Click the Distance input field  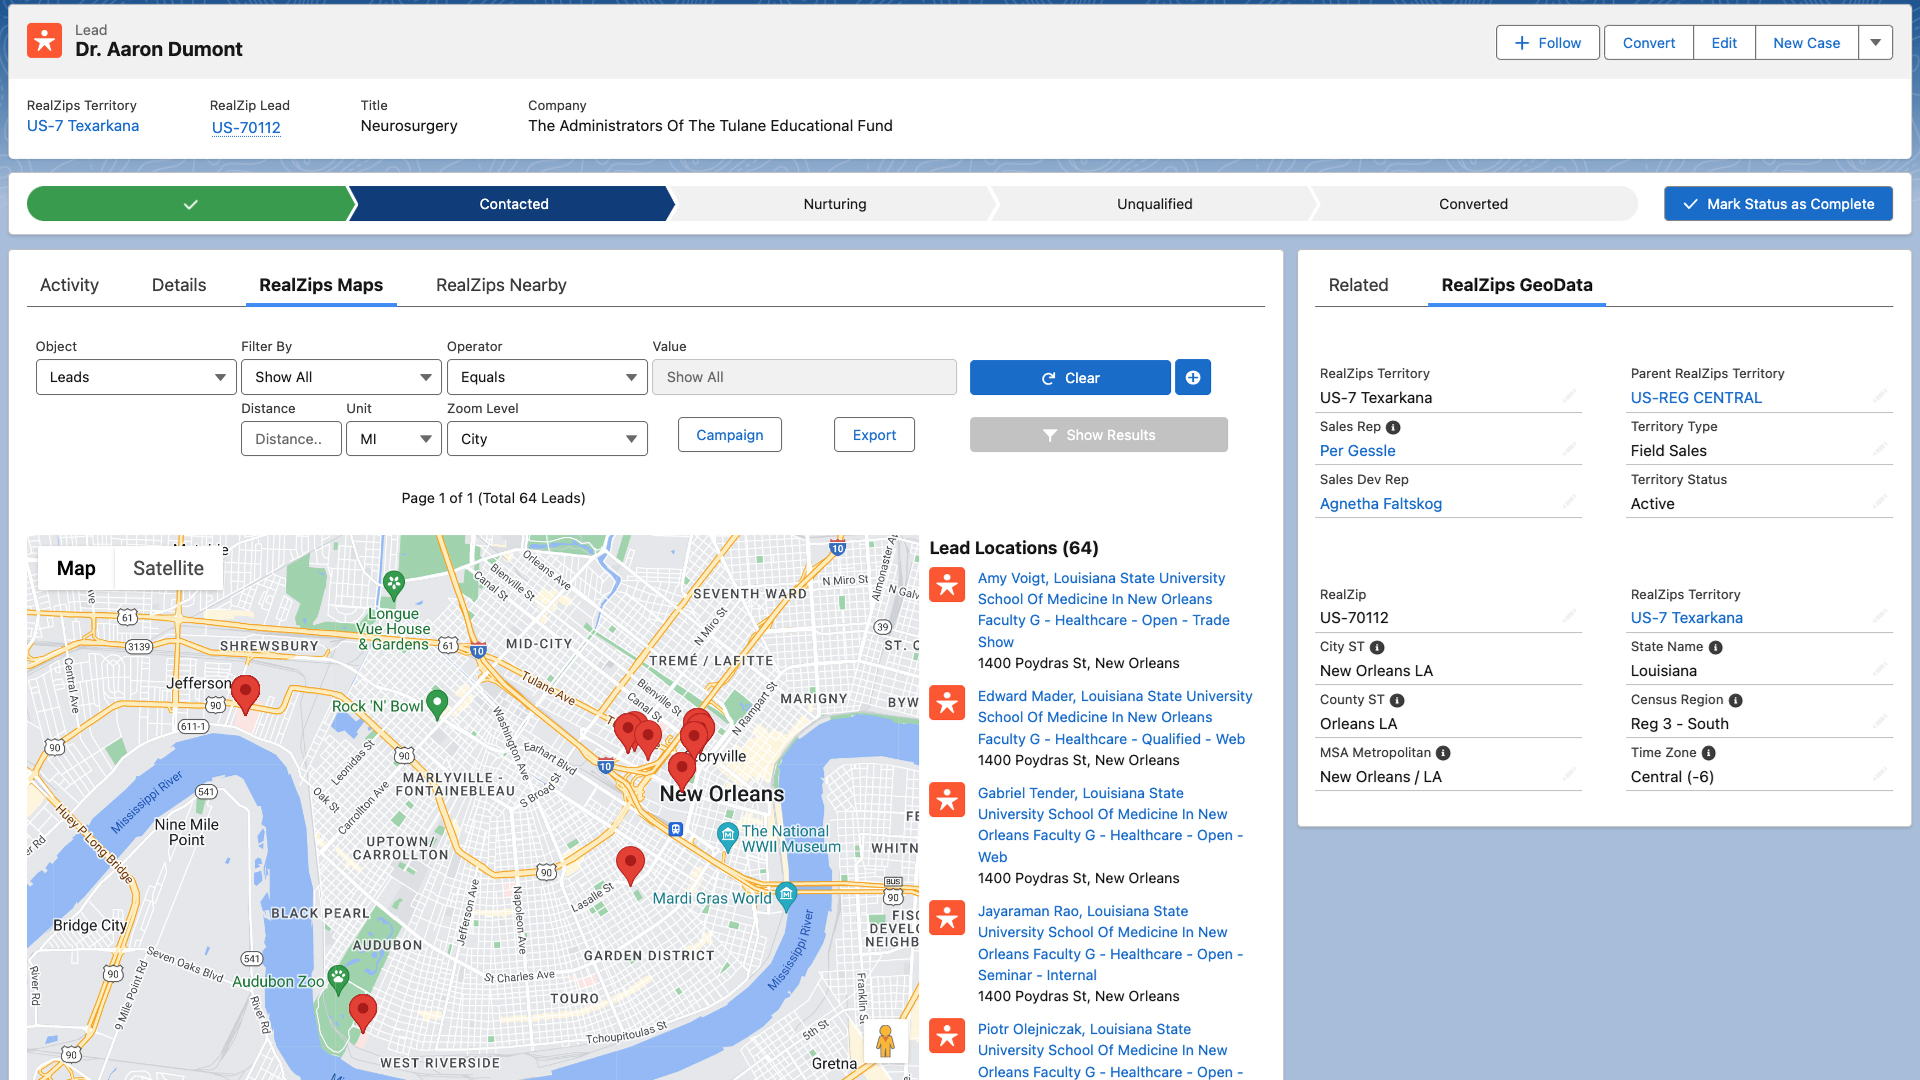(291, 439)
